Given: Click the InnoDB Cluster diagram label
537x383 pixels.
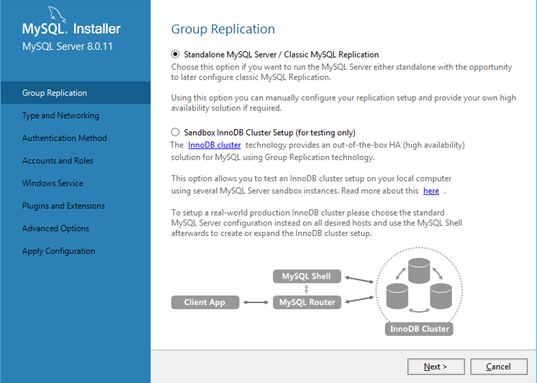Looking at the screenshot, I should 419,329.
